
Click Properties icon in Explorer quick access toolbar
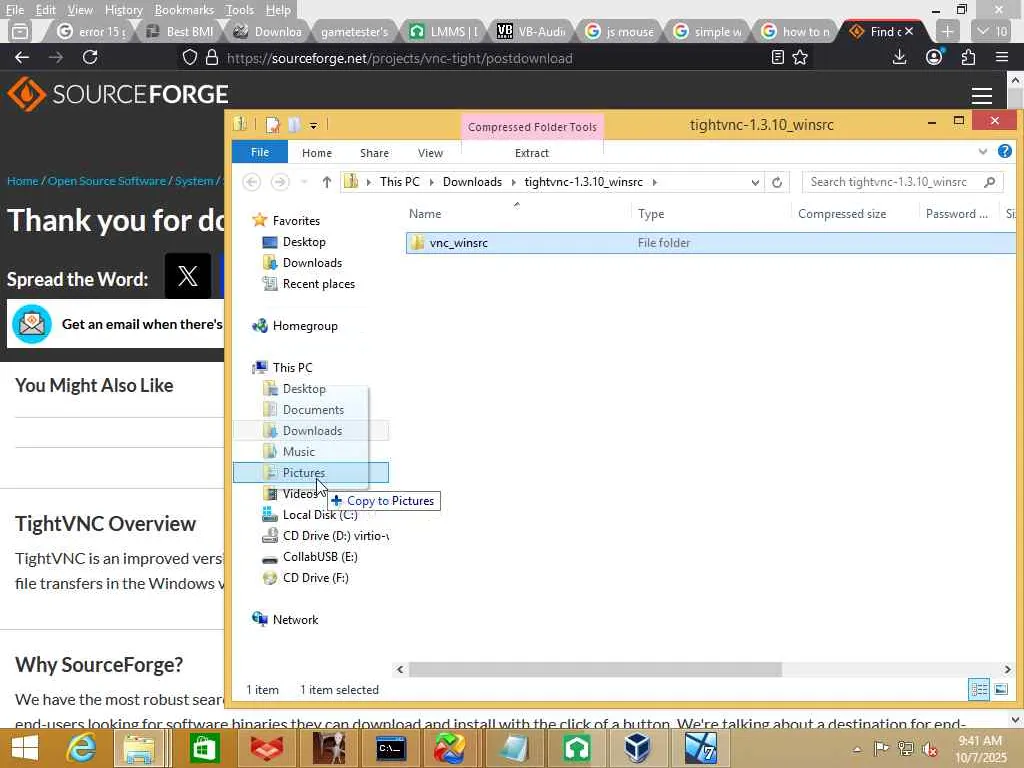tap(272, 124)
